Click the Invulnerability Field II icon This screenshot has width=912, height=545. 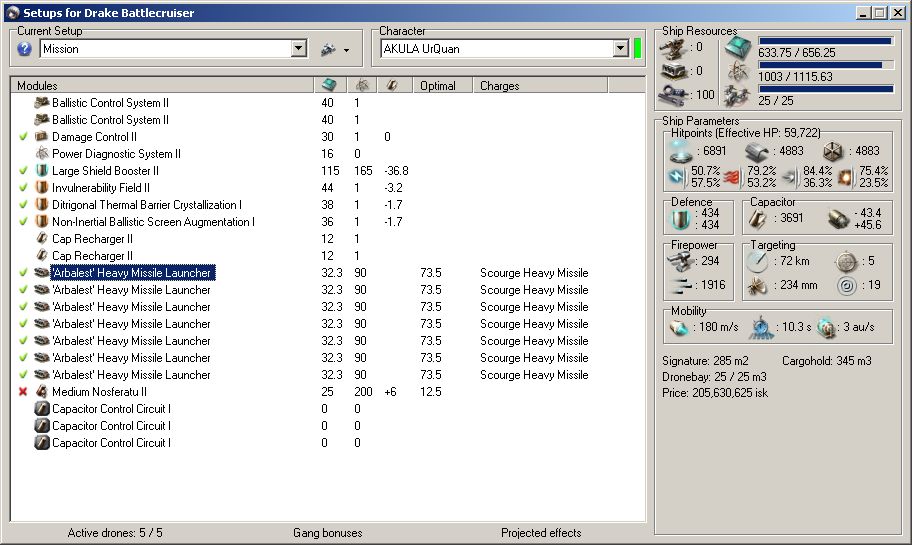[41, 187]
